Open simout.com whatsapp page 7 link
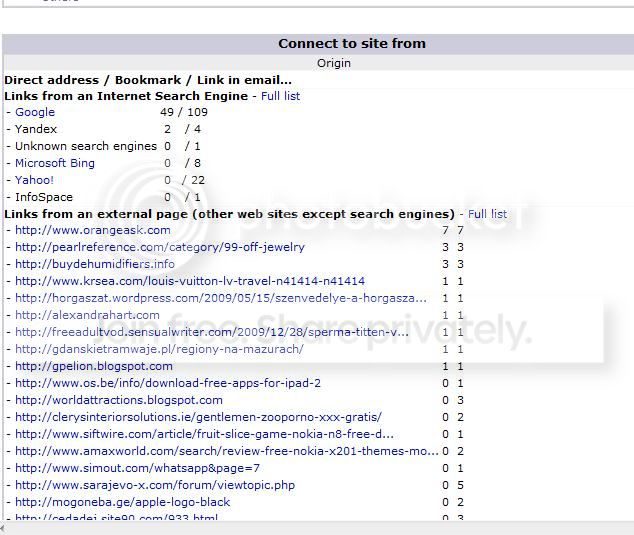The height and width of the screenshot is (535, 634). coord(137,468)
